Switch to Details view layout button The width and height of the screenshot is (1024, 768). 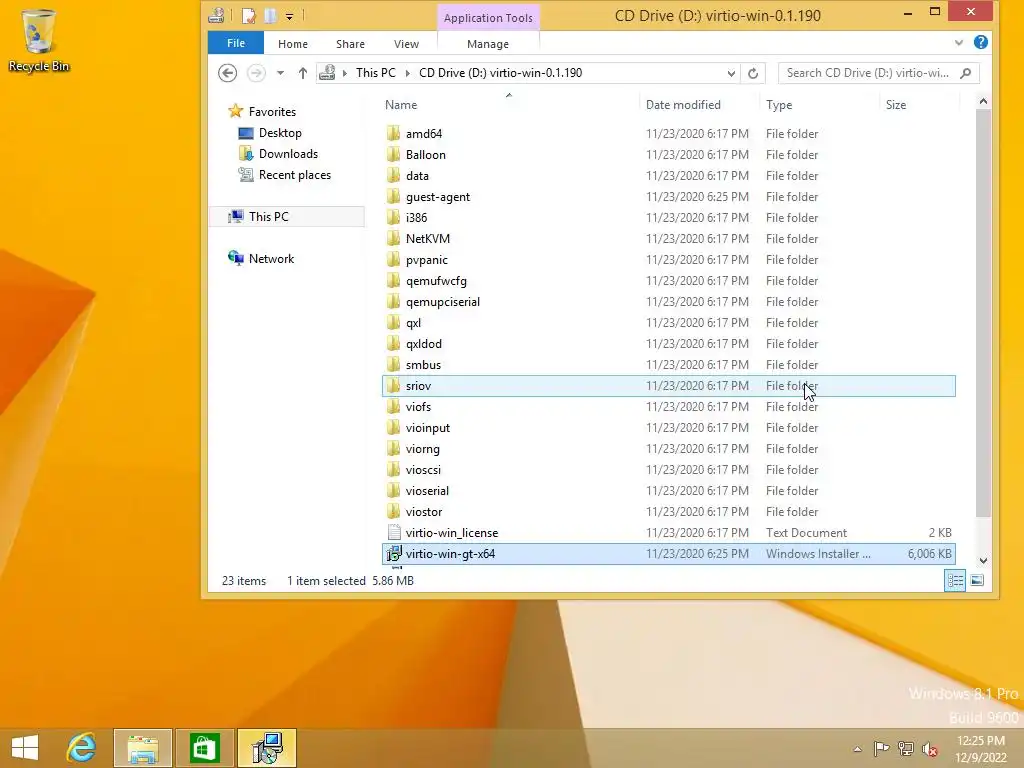tap(955, 580)
